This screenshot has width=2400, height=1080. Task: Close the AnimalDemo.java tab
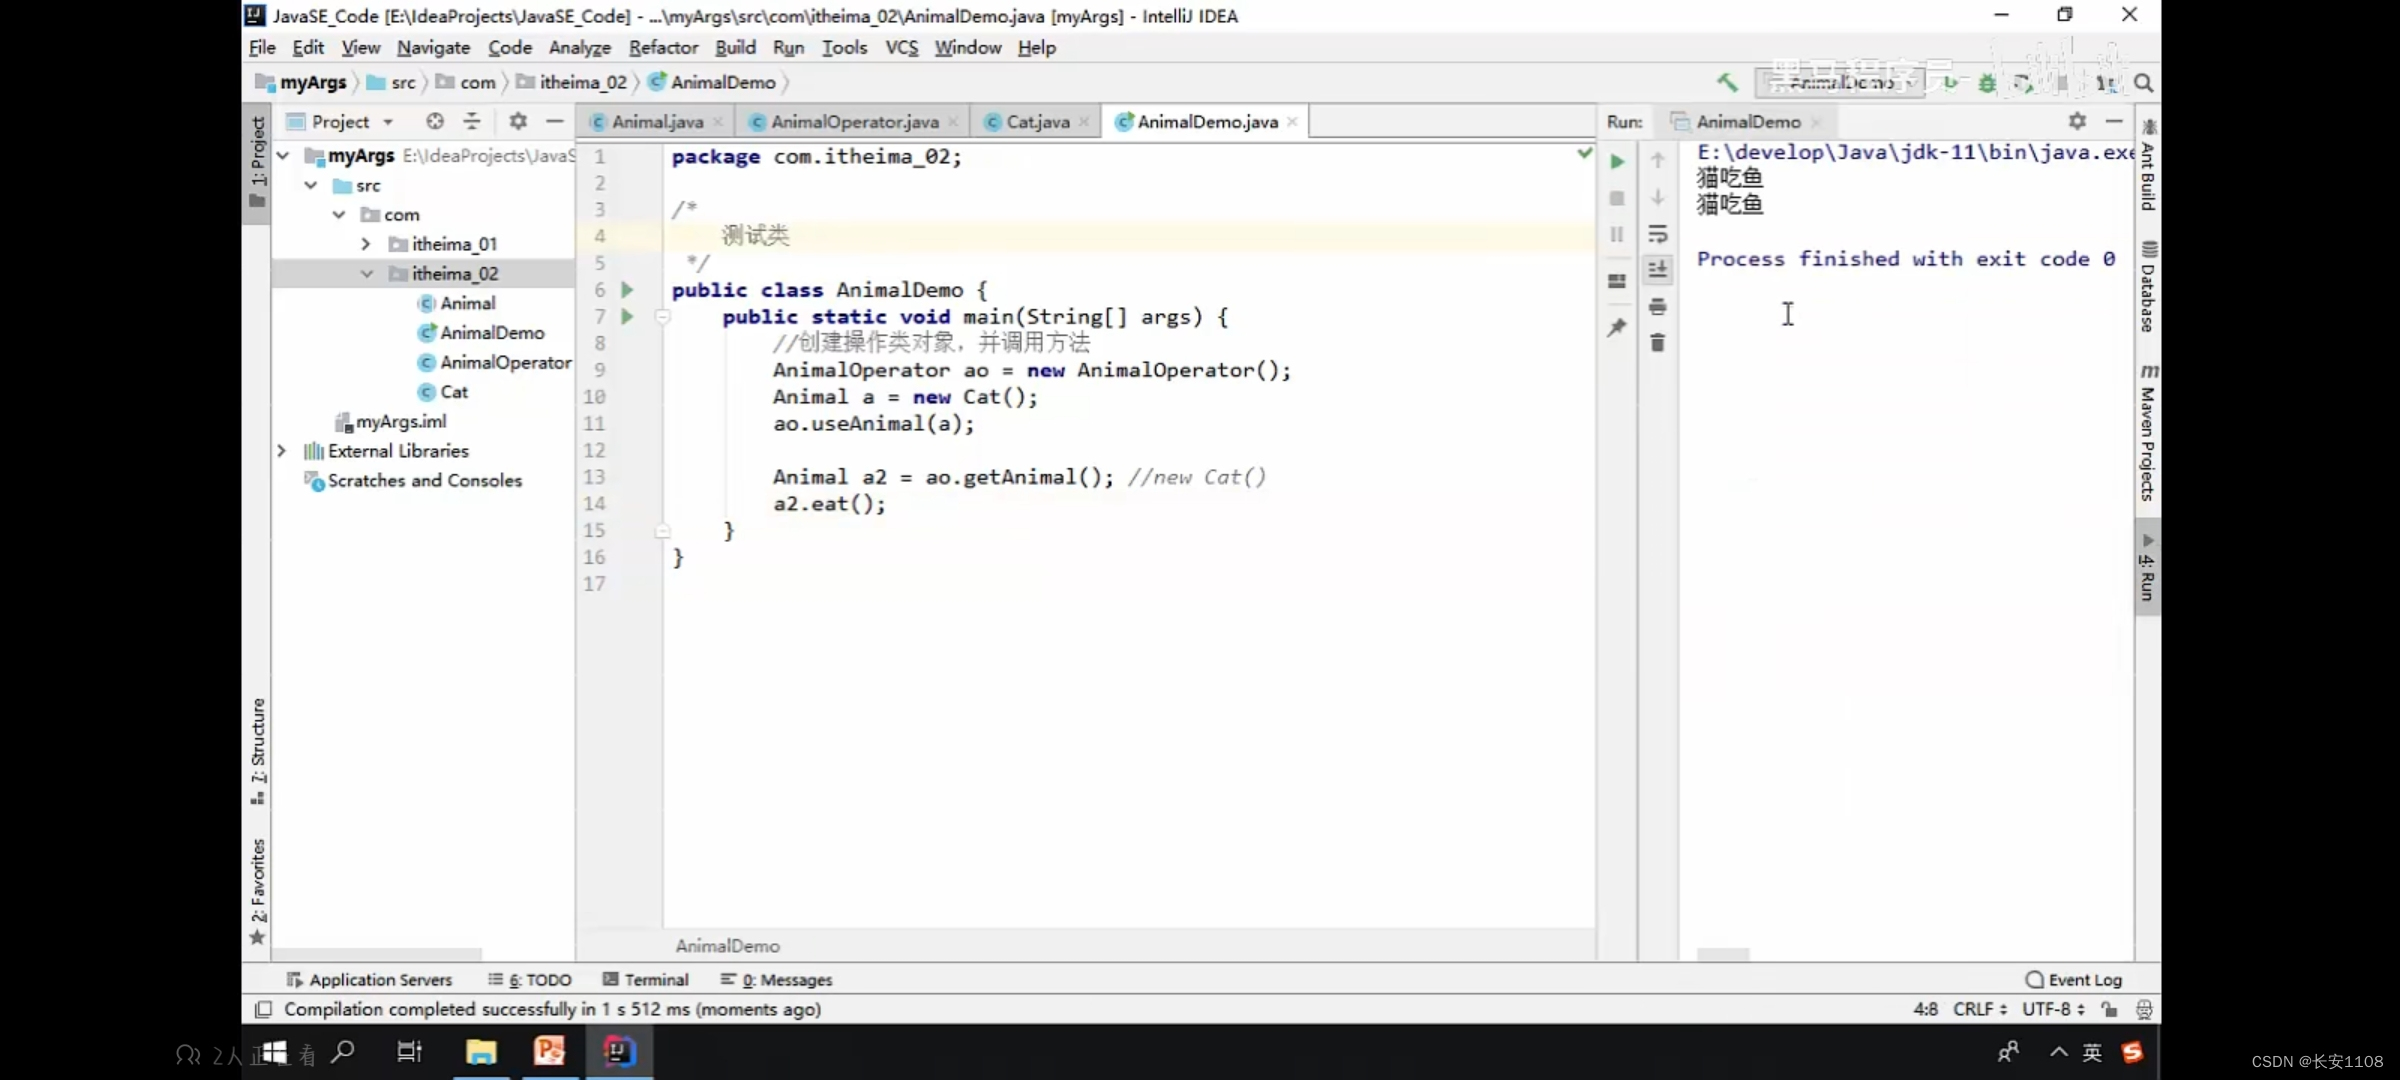point(1292,121)
